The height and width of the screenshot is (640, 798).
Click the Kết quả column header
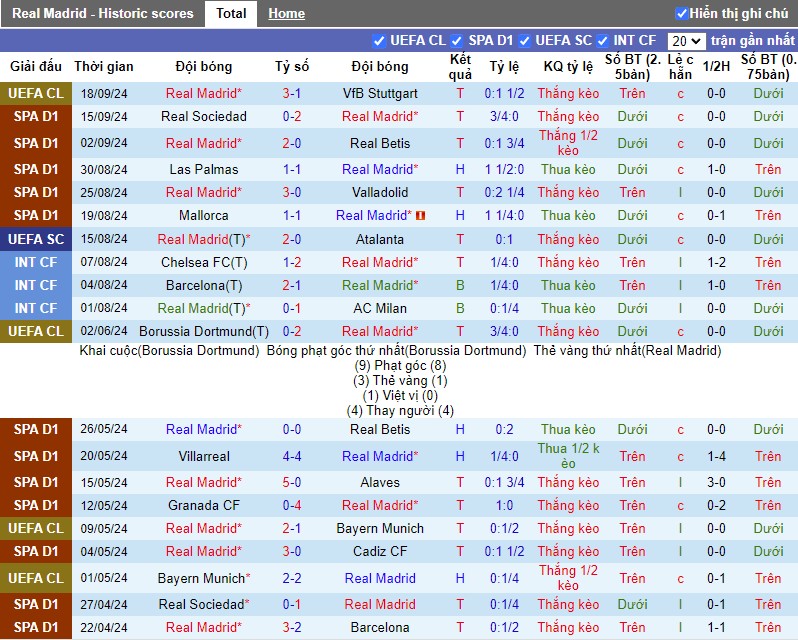tap(460, 67)
